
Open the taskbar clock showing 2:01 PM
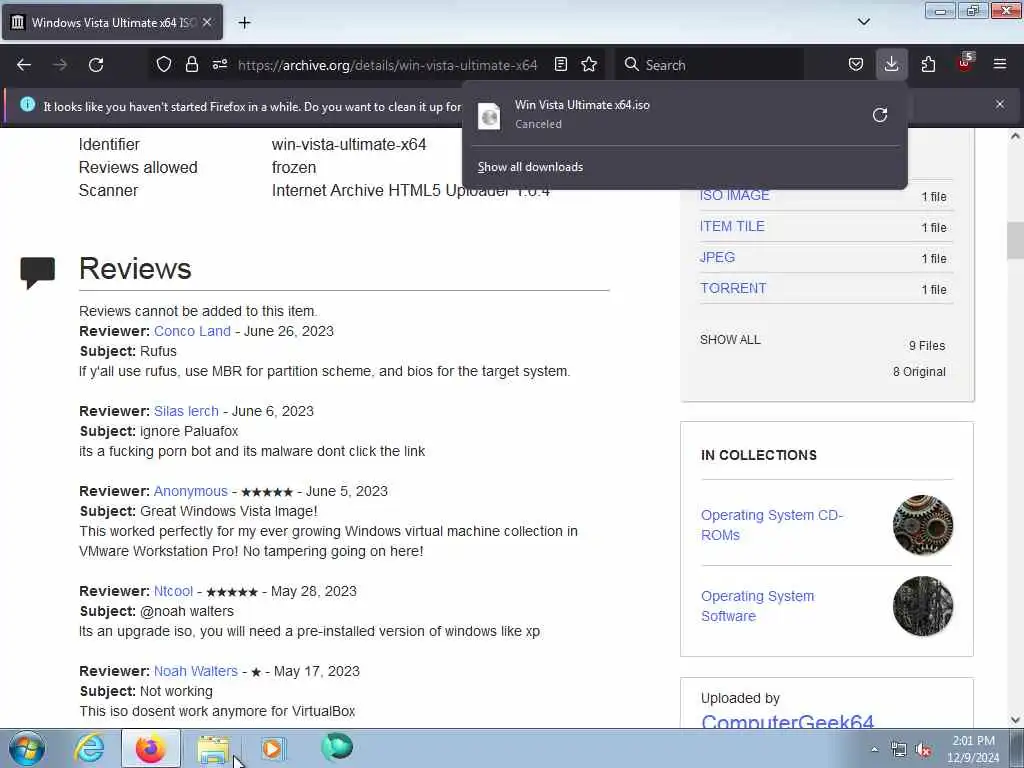[x=973, y=749]
